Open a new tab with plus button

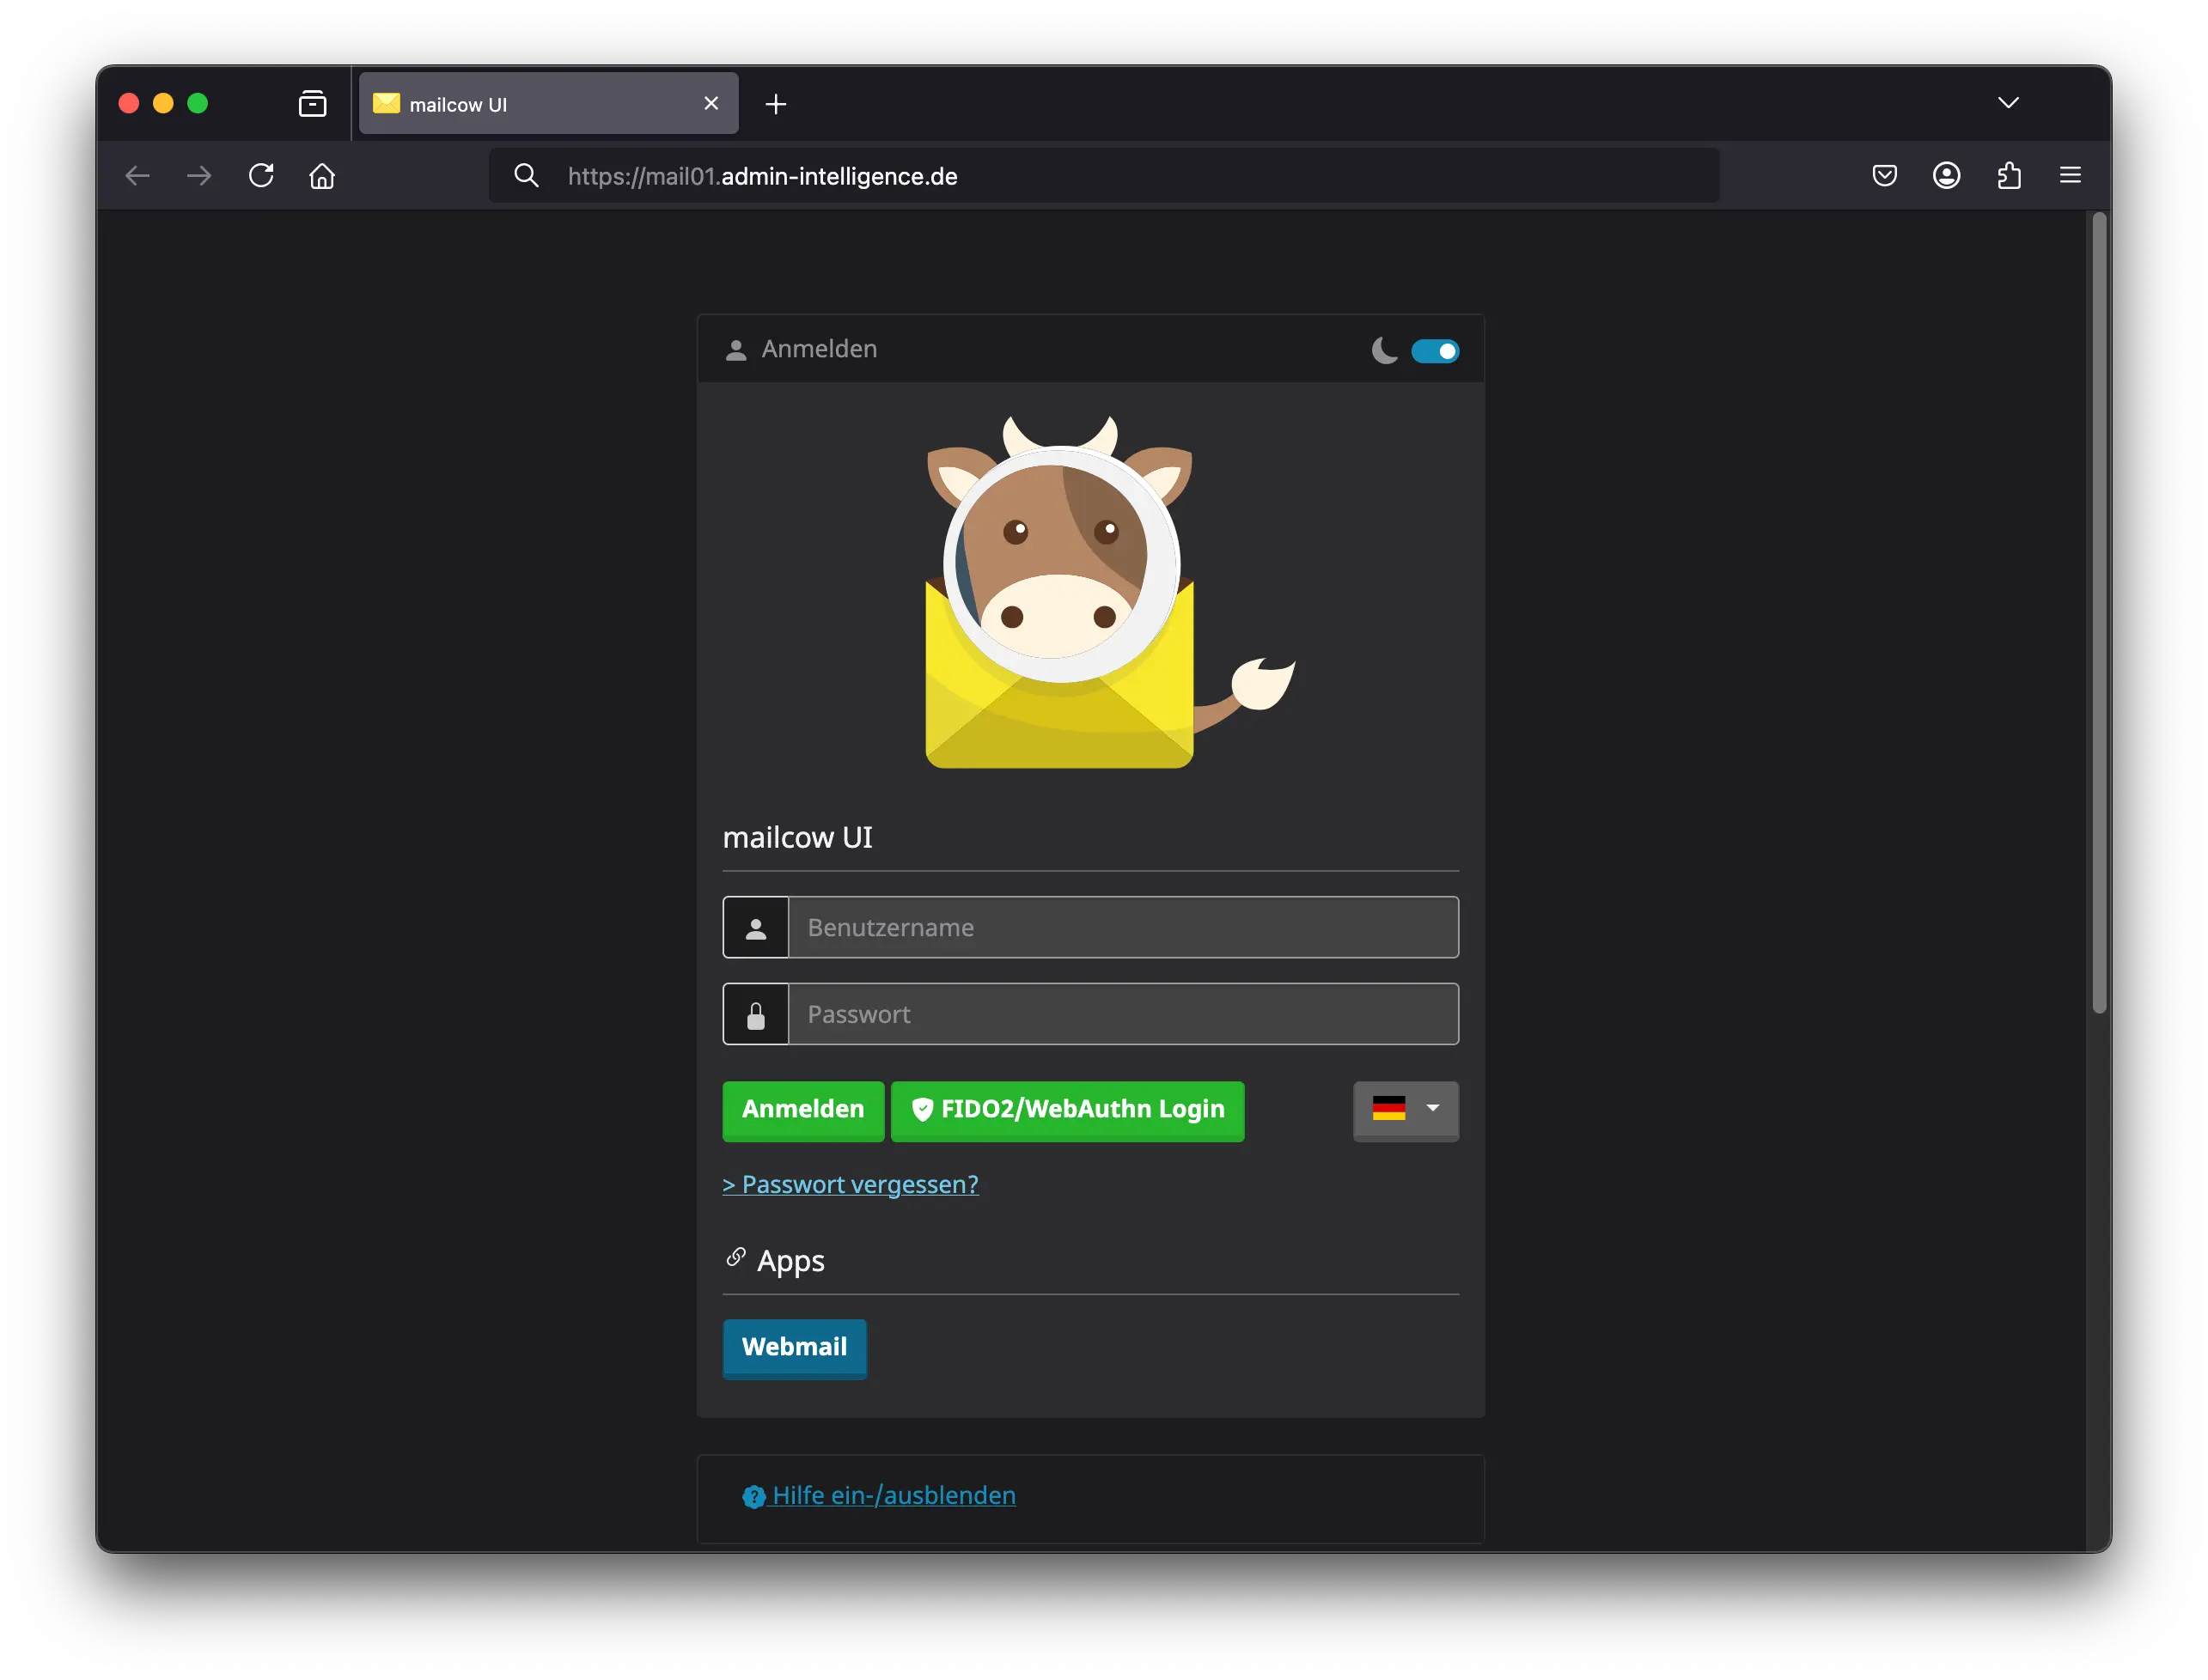[x=775, y=104]
